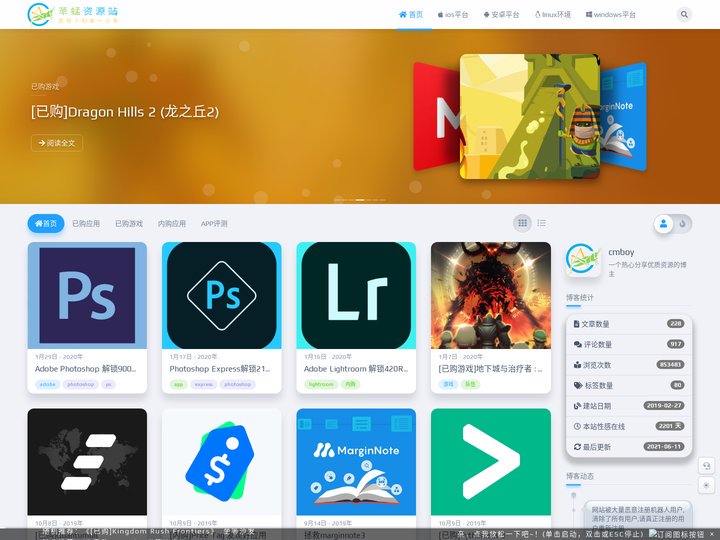Click the headset support floating icon
This screenshot has width=720, height=540.
[x=706, y=466]
